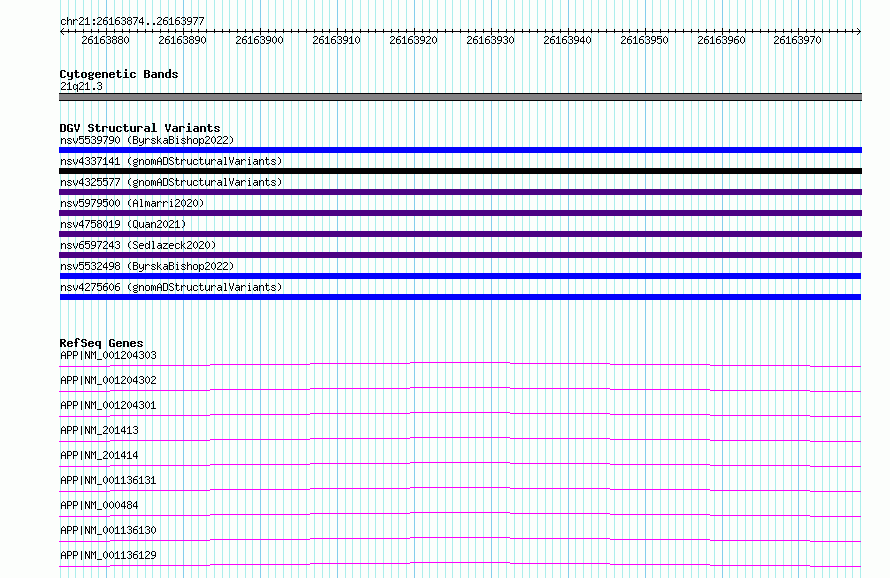Click ruler position 26163890
Viewport: 890px width, 578px height.
182,40
